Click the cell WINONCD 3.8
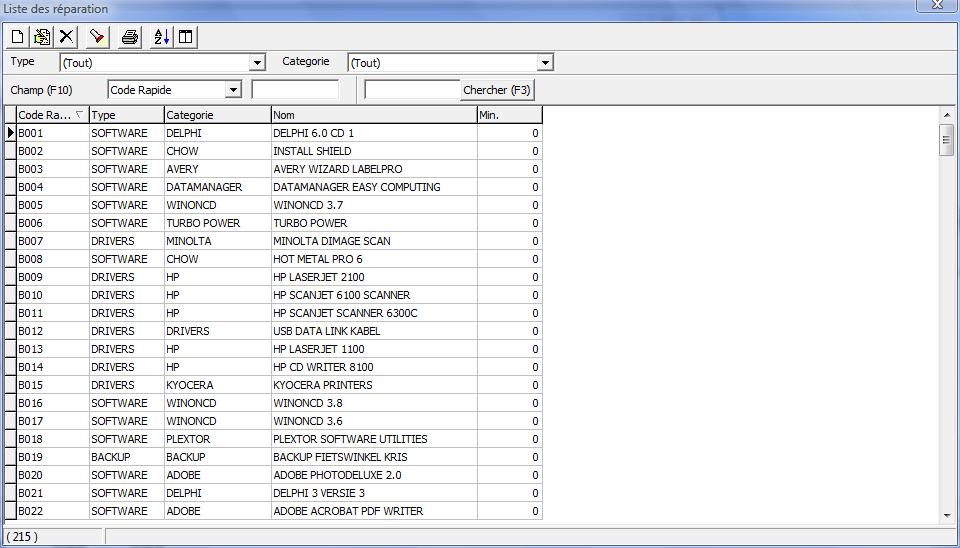 (x=374, y=403)
